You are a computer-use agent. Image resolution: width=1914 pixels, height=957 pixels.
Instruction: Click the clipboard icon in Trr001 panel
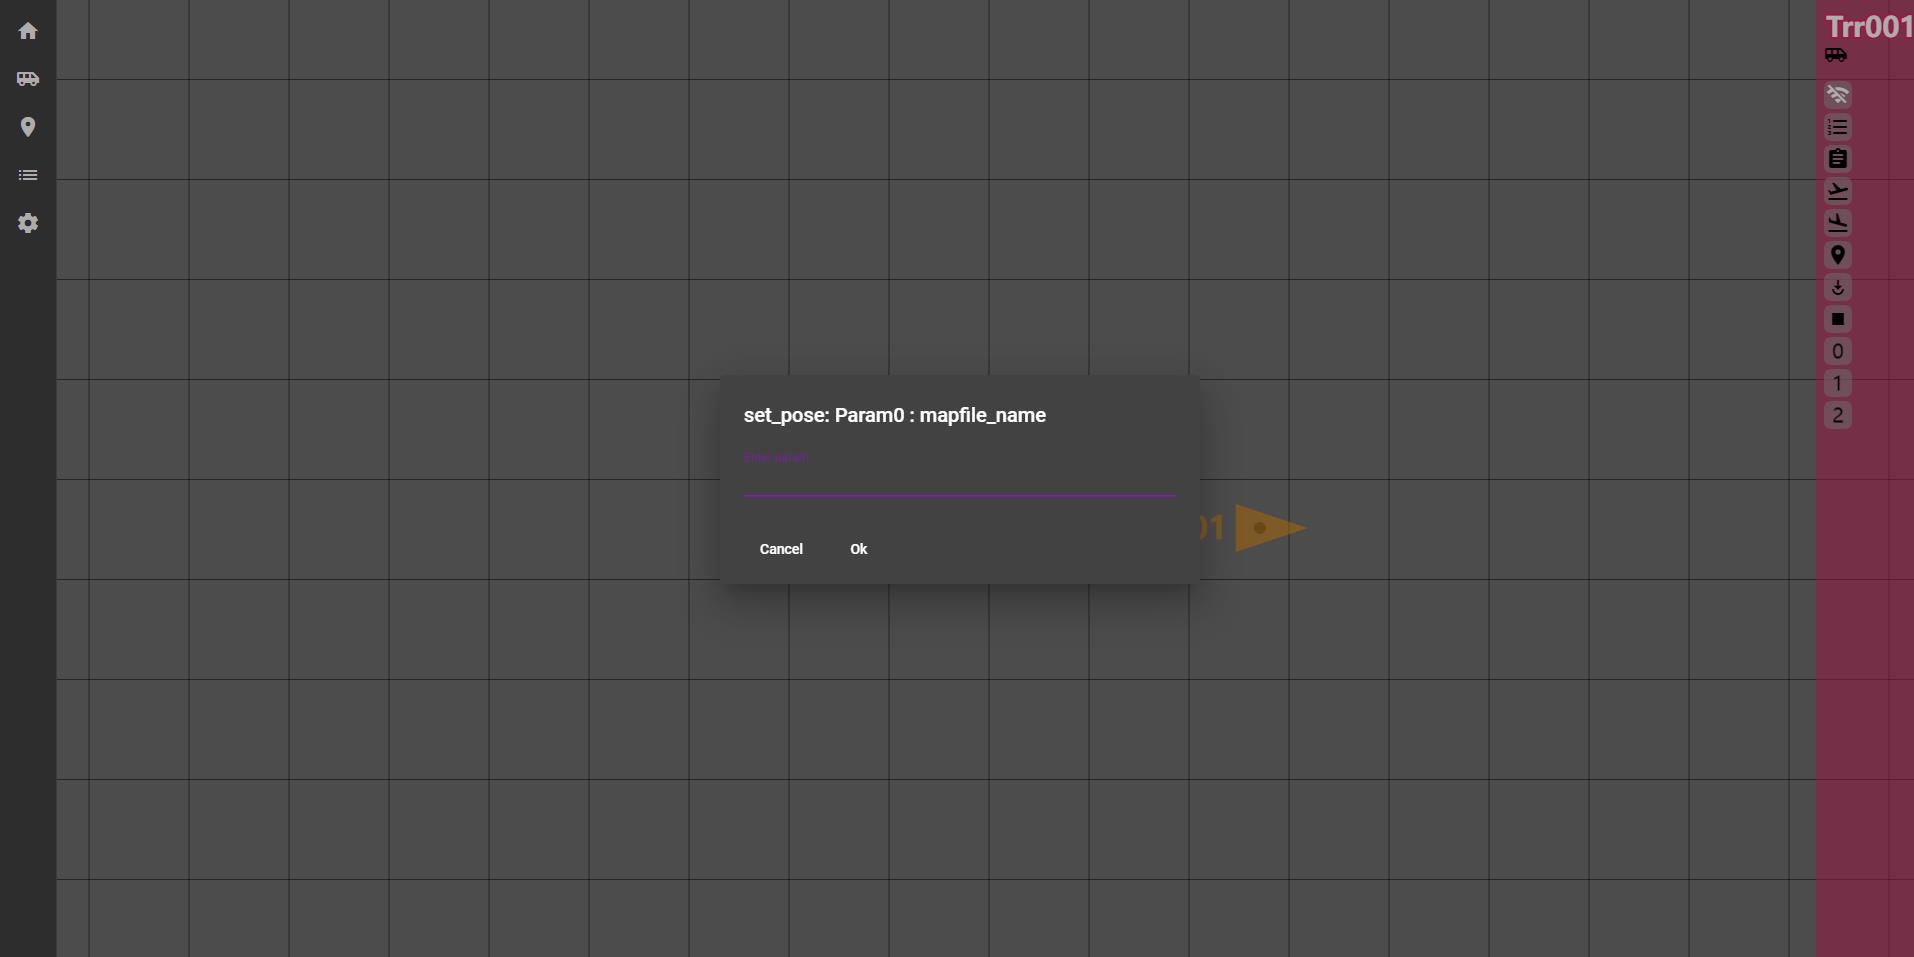pyautogui.click(x=1838, y=159)
